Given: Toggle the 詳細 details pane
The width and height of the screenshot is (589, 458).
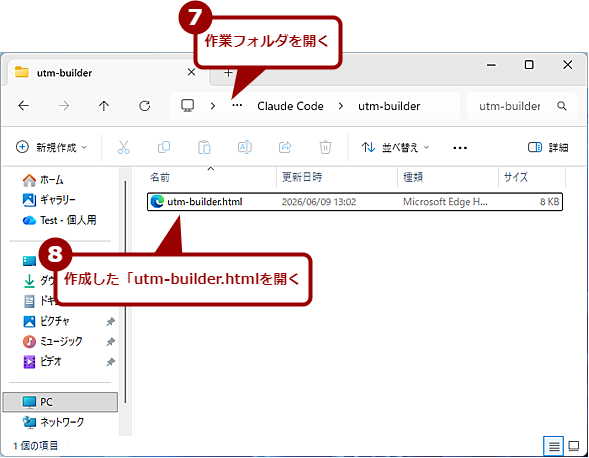Looking at the screenshot, I should point(548,147).
